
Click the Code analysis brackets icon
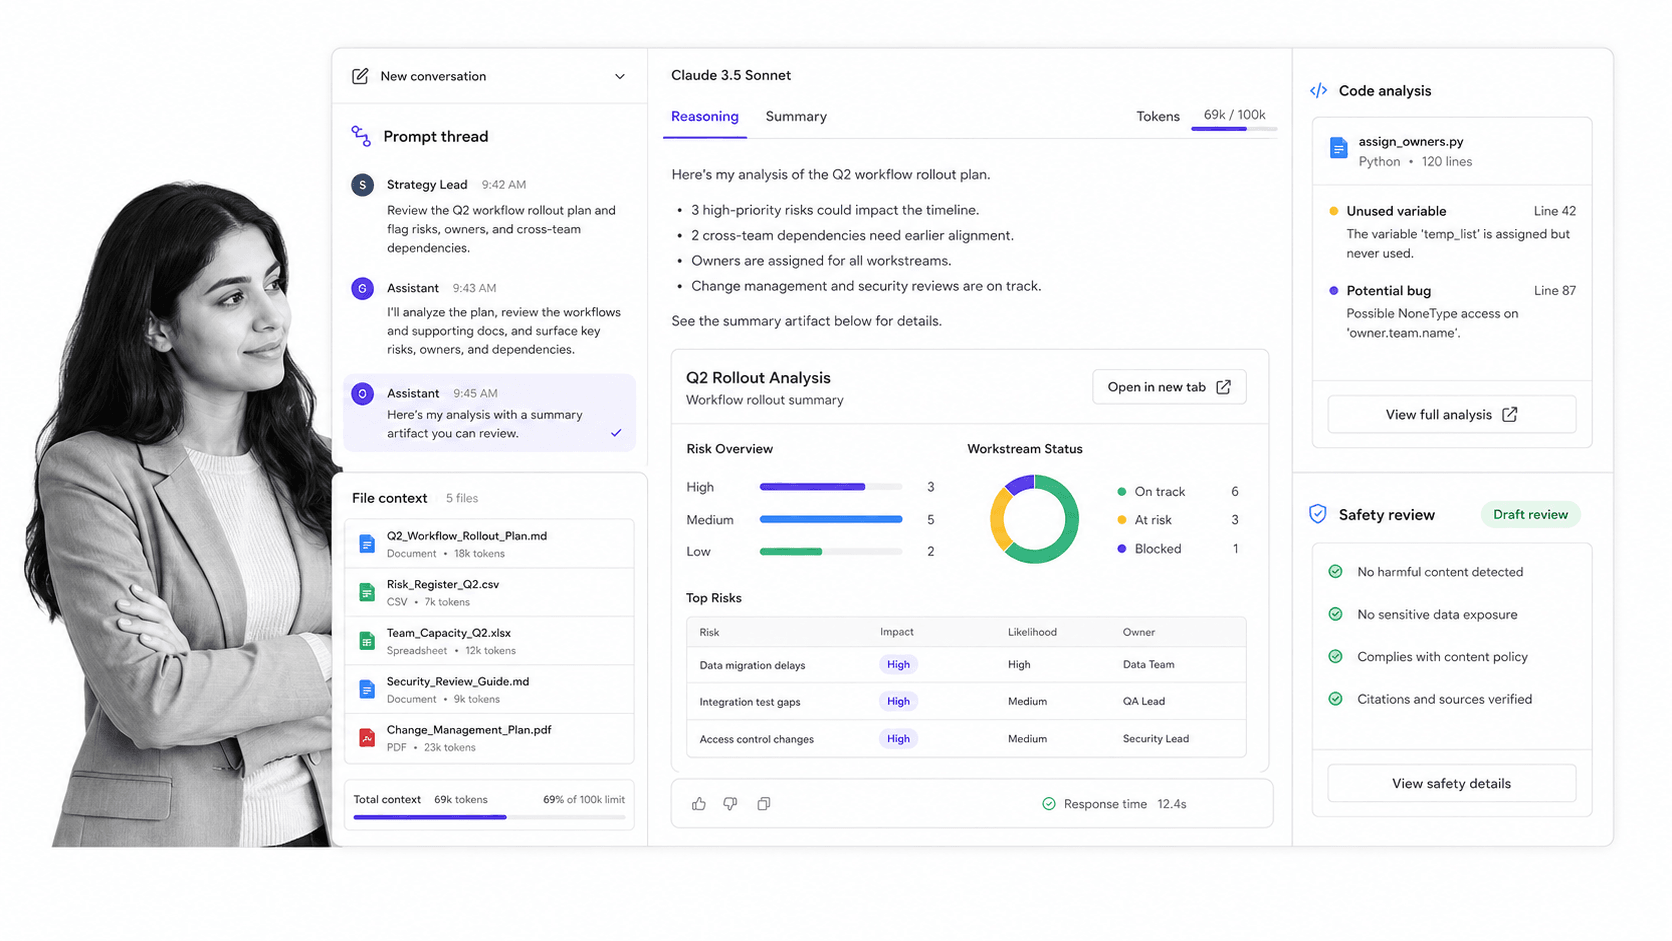click(1319, 91)
